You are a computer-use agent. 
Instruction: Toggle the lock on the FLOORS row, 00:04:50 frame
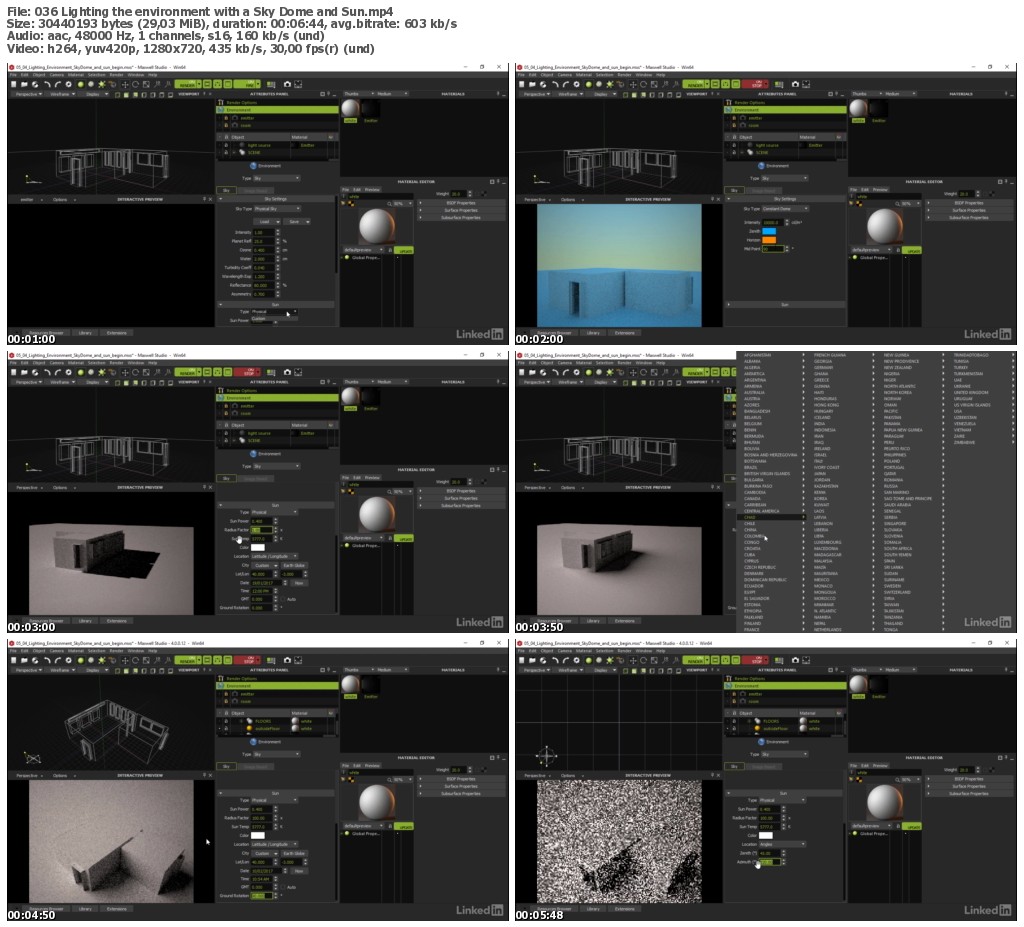click(x=226, y=721)
